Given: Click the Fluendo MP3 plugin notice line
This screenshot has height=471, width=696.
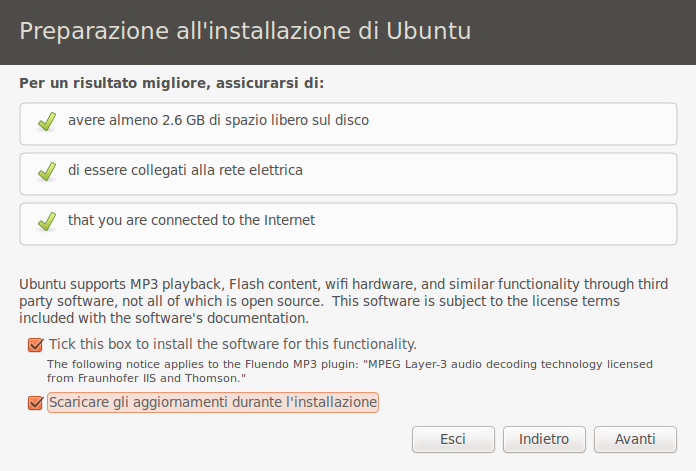Looking at the screenshot, I should [x=350, y=364].
